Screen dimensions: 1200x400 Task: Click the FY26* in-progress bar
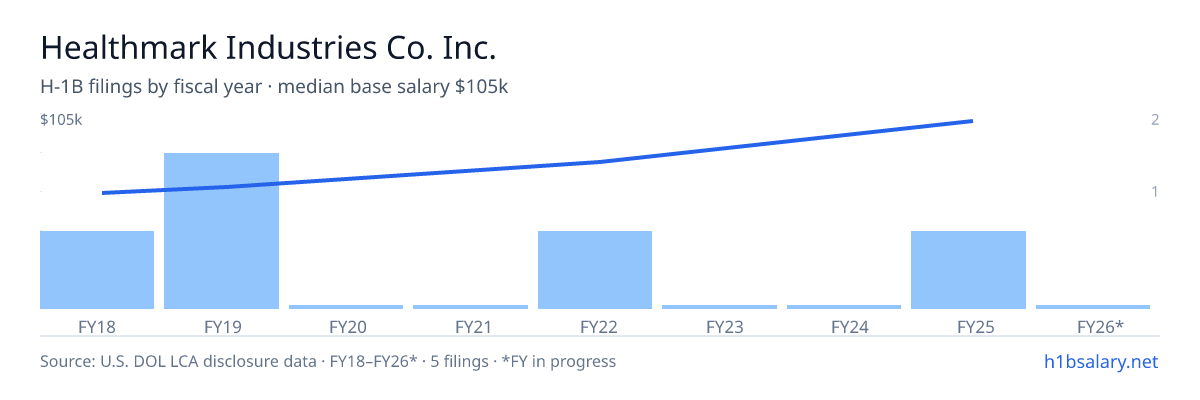tap(1093, 307)
